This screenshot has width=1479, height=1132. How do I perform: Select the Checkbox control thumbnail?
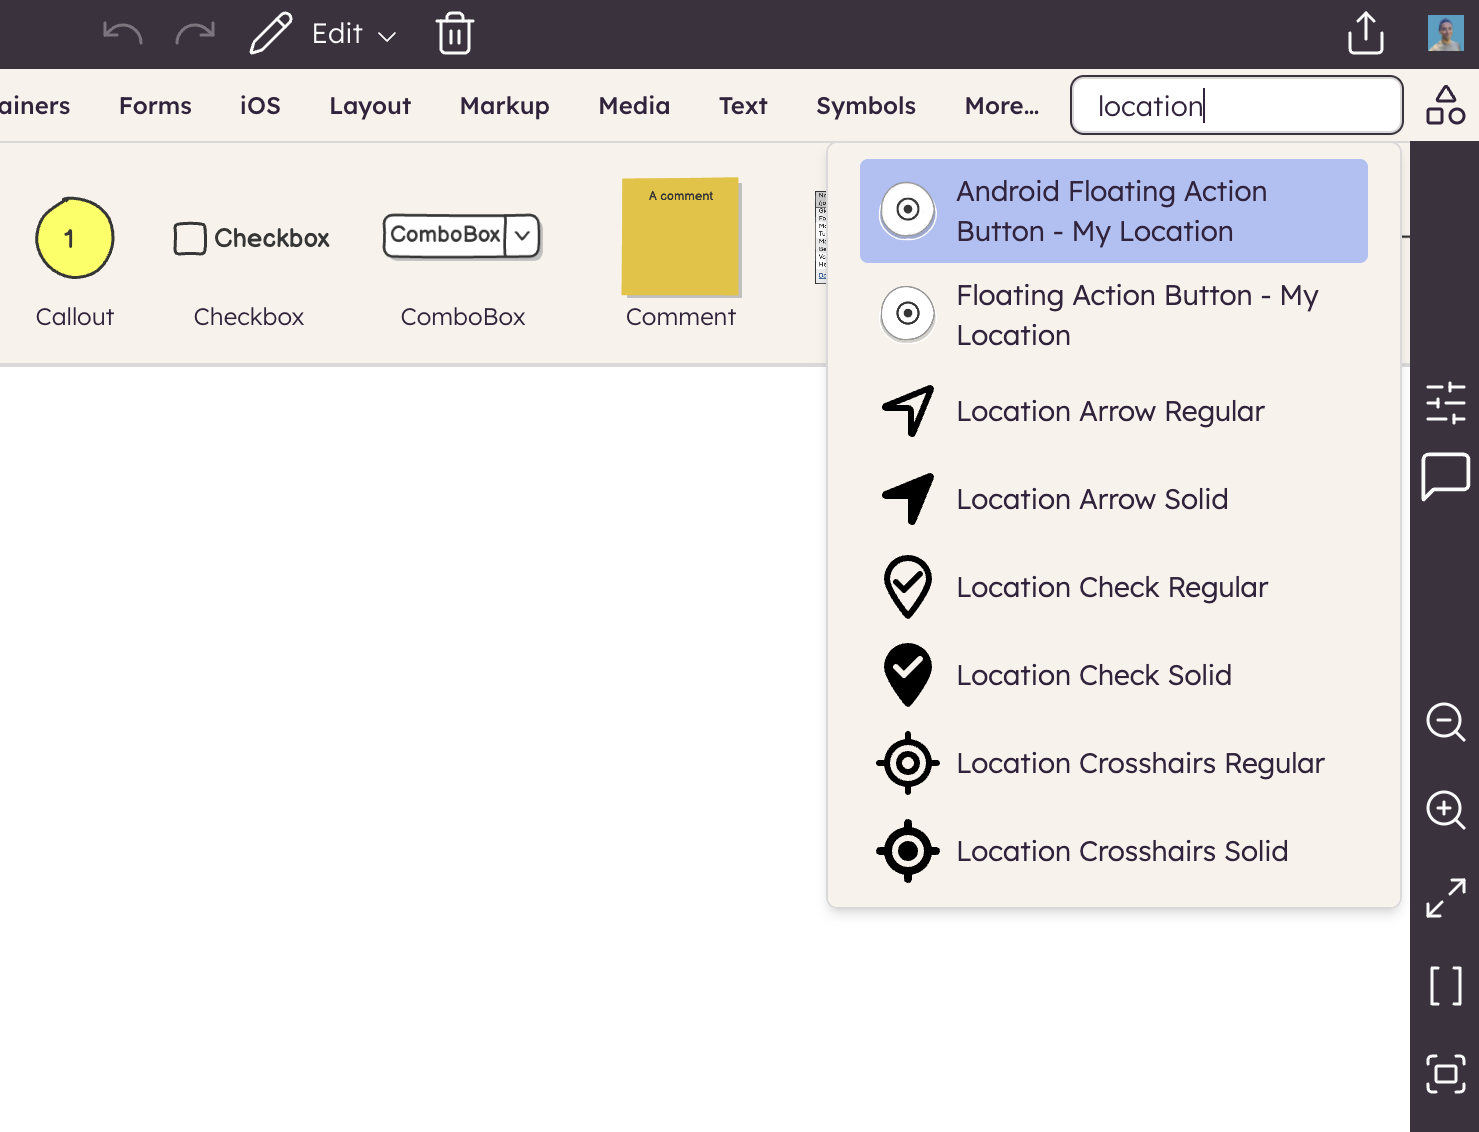250,239
